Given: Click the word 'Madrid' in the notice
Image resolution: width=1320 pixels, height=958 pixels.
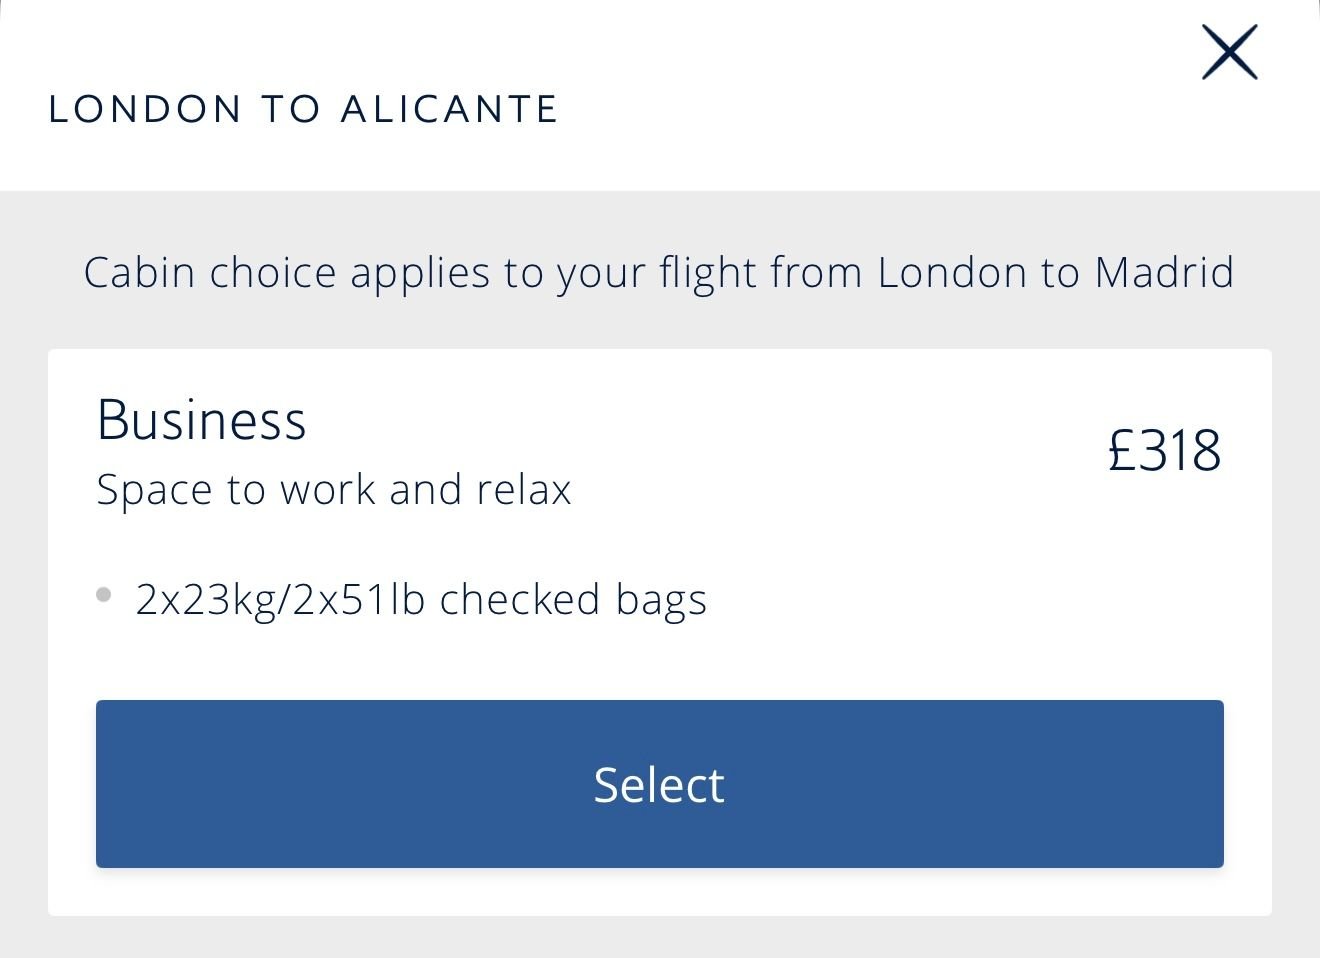Looking at the screenshot, I should [x=1164, y=273].
